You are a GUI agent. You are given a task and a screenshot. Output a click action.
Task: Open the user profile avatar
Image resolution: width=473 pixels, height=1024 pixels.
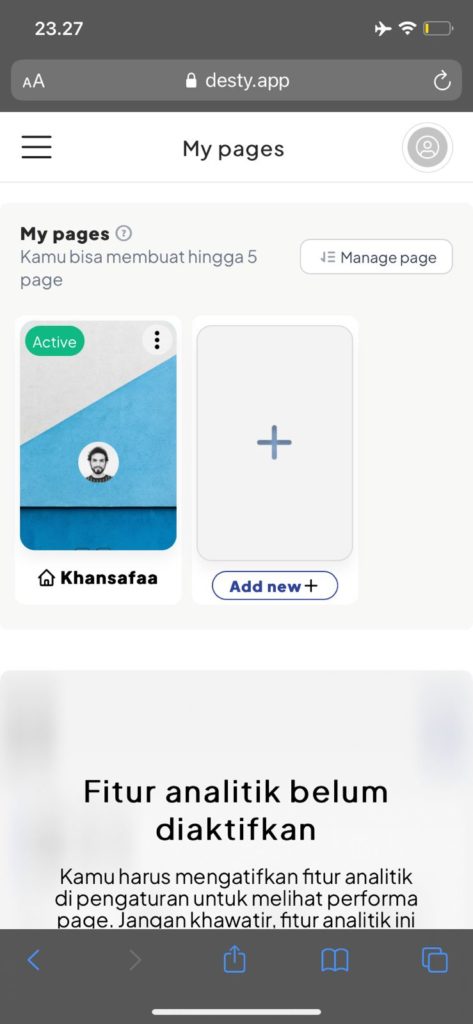(x=427, y=148)
